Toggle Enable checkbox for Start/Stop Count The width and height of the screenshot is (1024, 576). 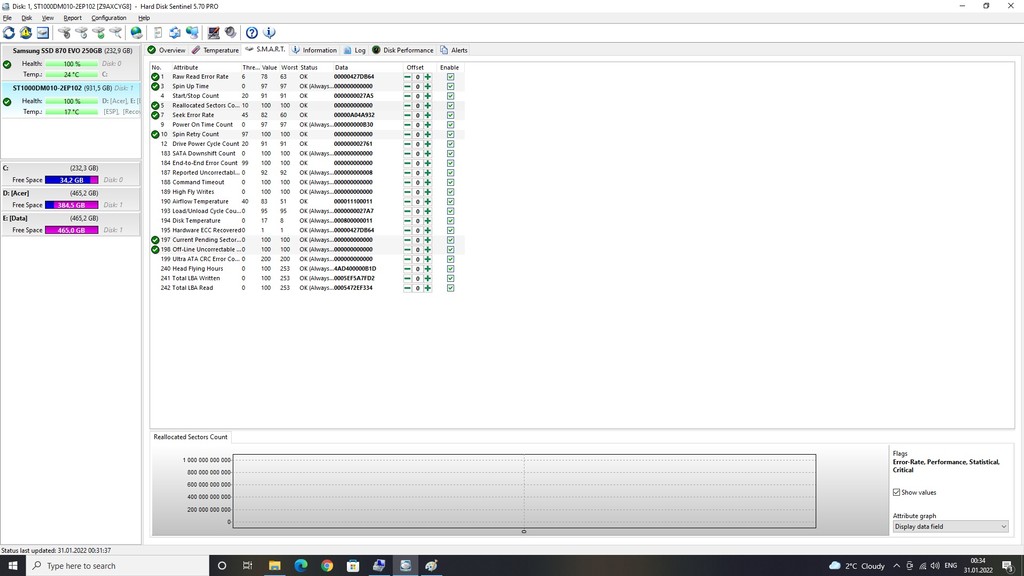pyautogui.click(x=451, y=96)
